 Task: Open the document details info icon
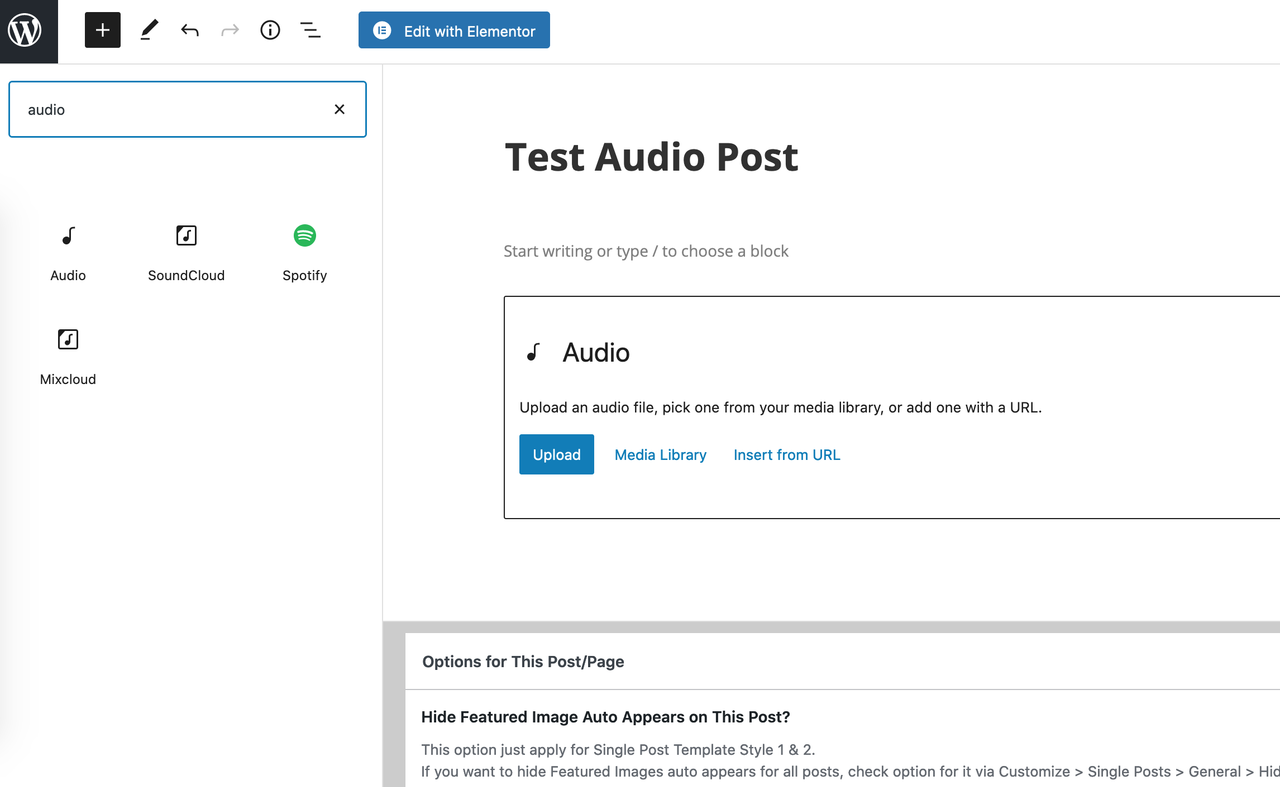[270, 30]
